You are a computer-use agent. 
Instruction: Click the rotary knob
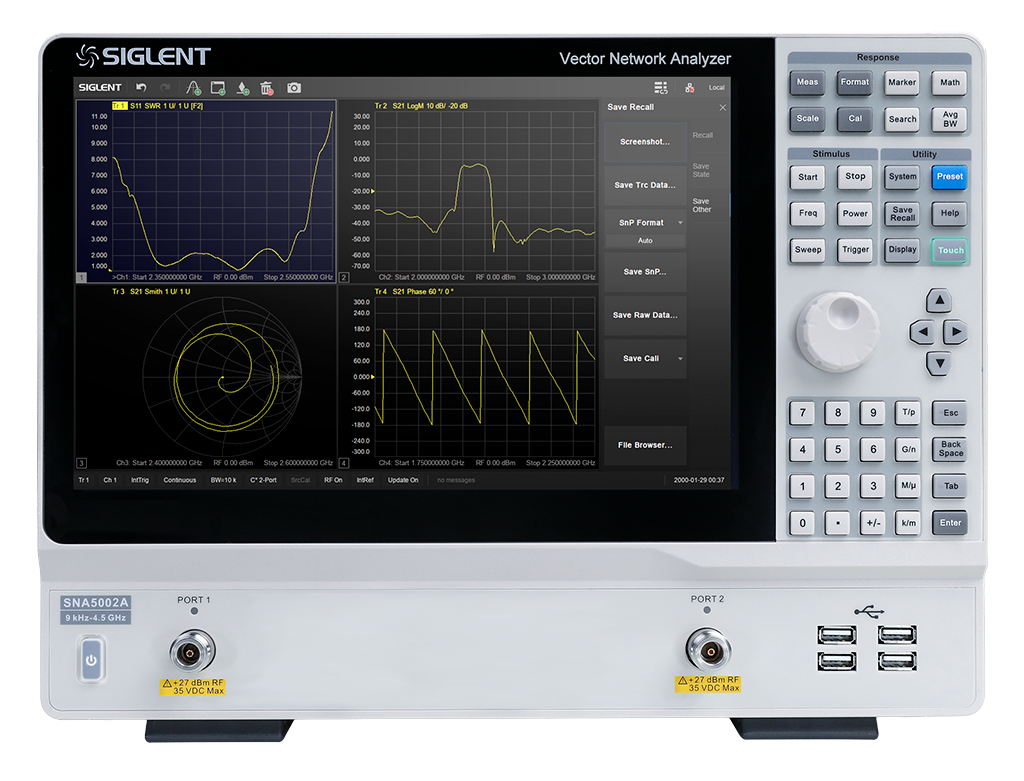coord(838,331)
